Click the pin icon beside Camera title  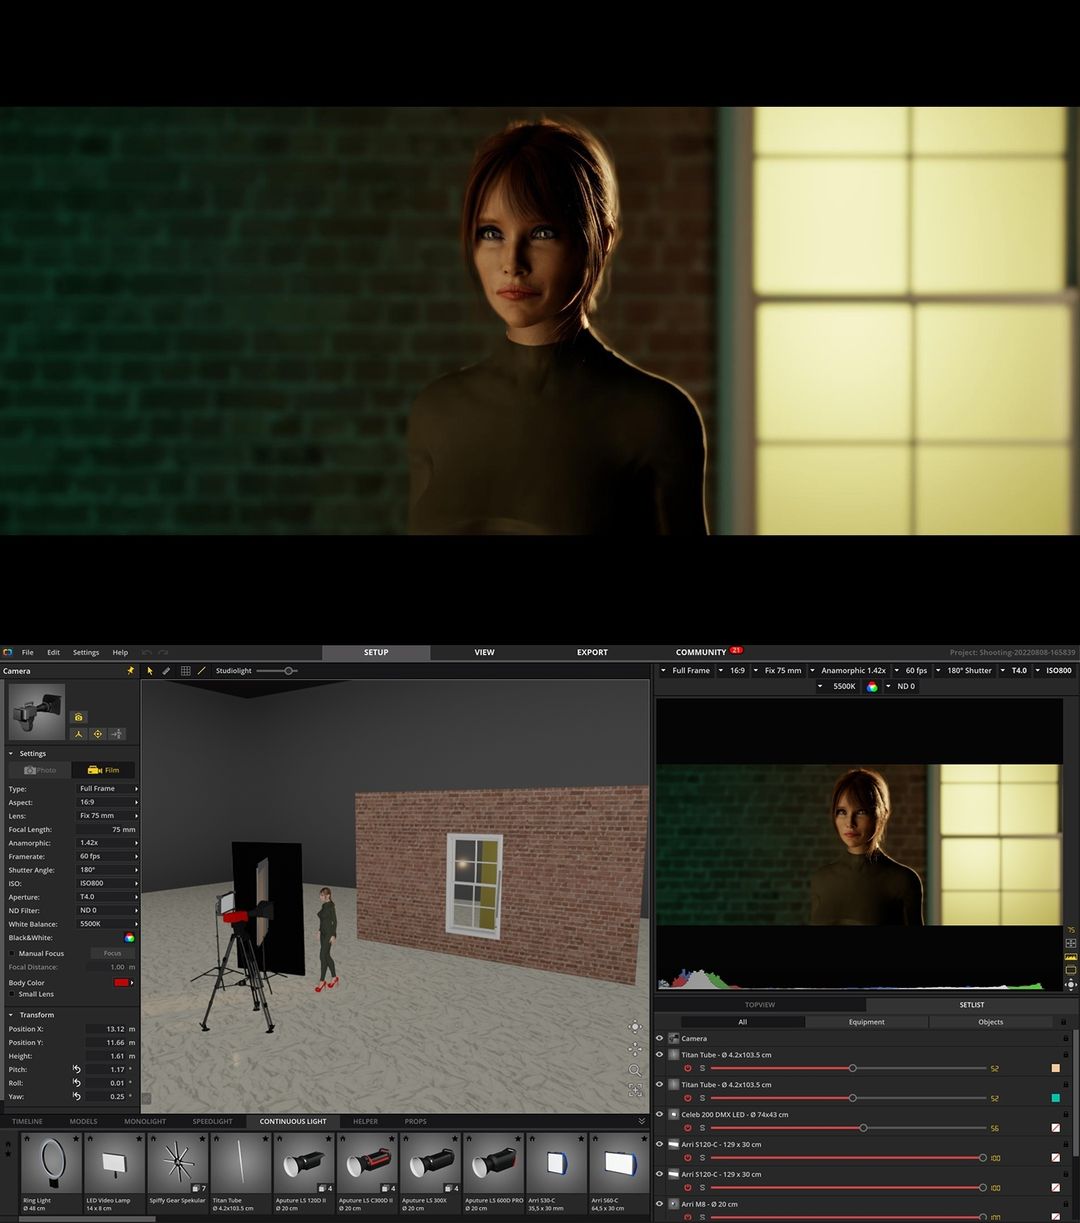coord(130,671)
